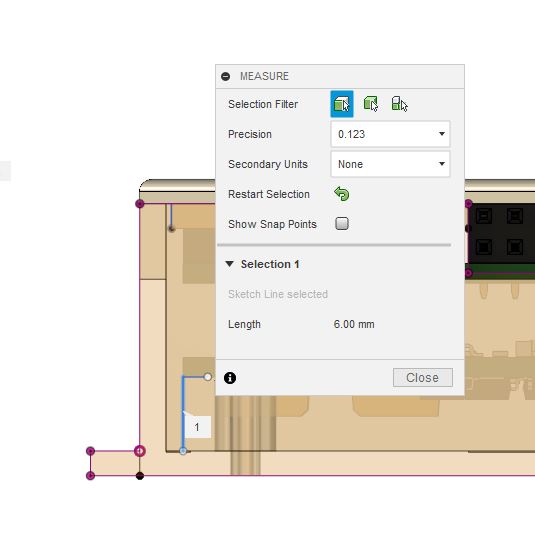Click the large magenta ring sketch point
Viewport: 535px width, 535px height.
139,451
